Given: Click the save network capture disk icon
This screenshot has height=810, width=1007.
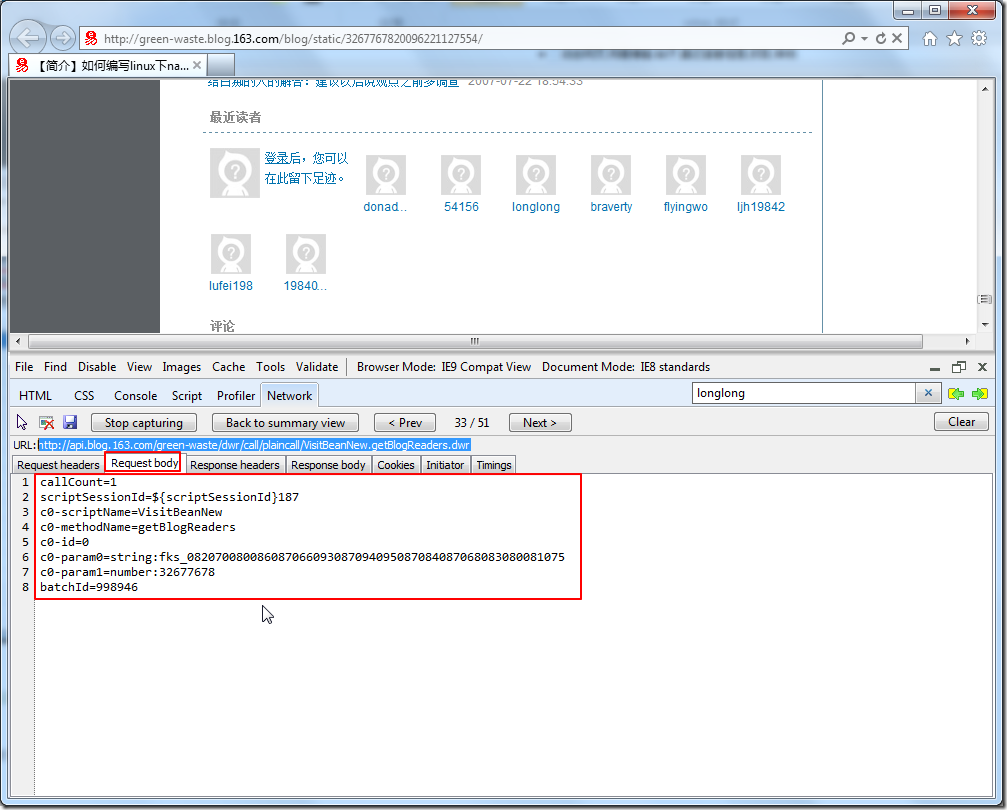Looking at the screenshot, I should 70,422.
